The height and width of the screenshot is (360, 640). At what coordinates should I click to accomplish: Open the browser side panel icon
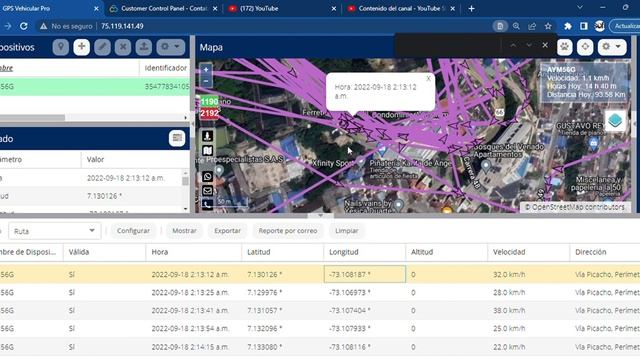584,26
